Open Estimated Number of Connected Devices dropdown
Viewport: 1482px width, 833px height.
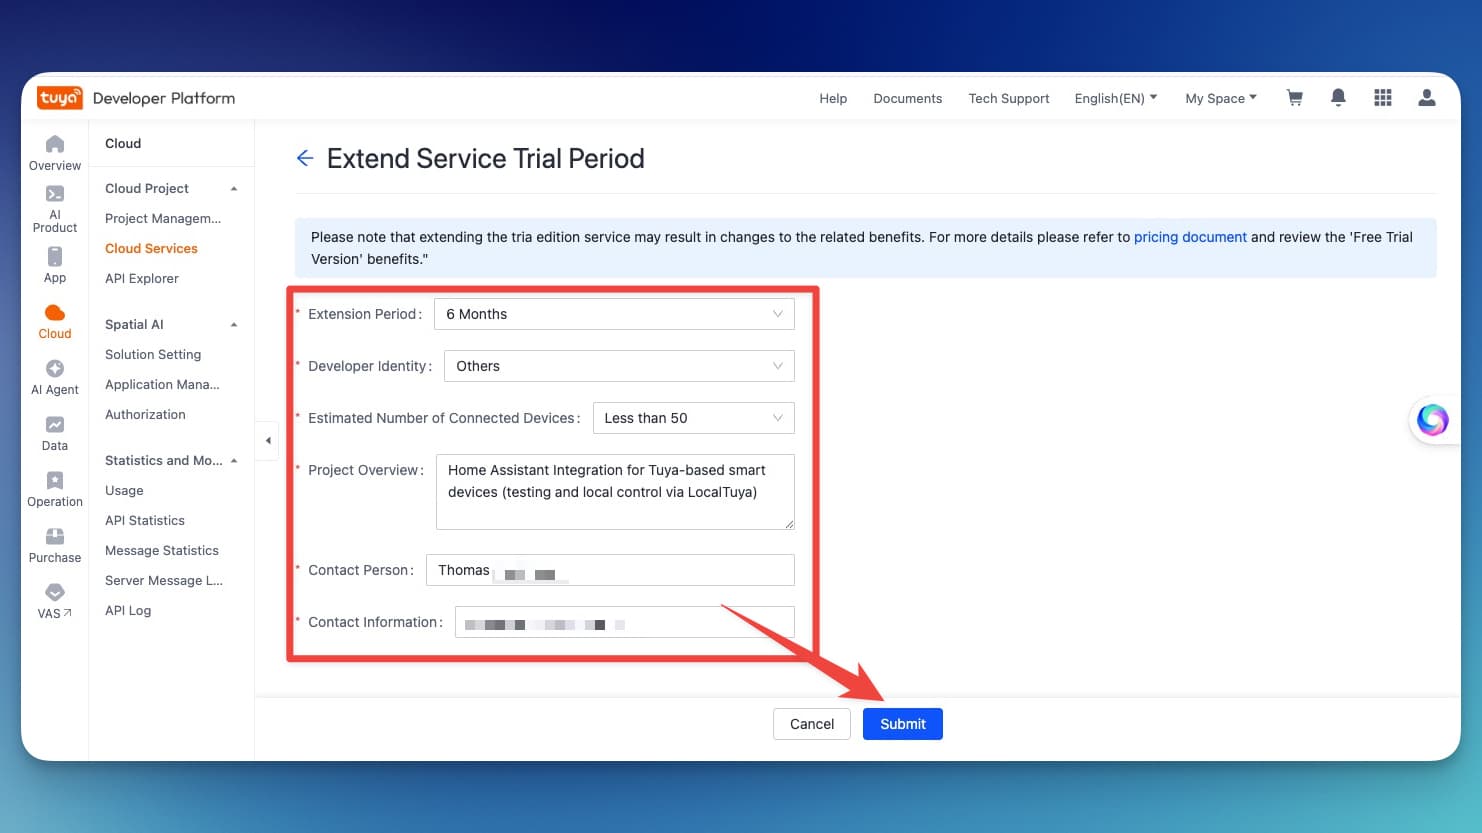pyautogui.click(x=693, y=418)
